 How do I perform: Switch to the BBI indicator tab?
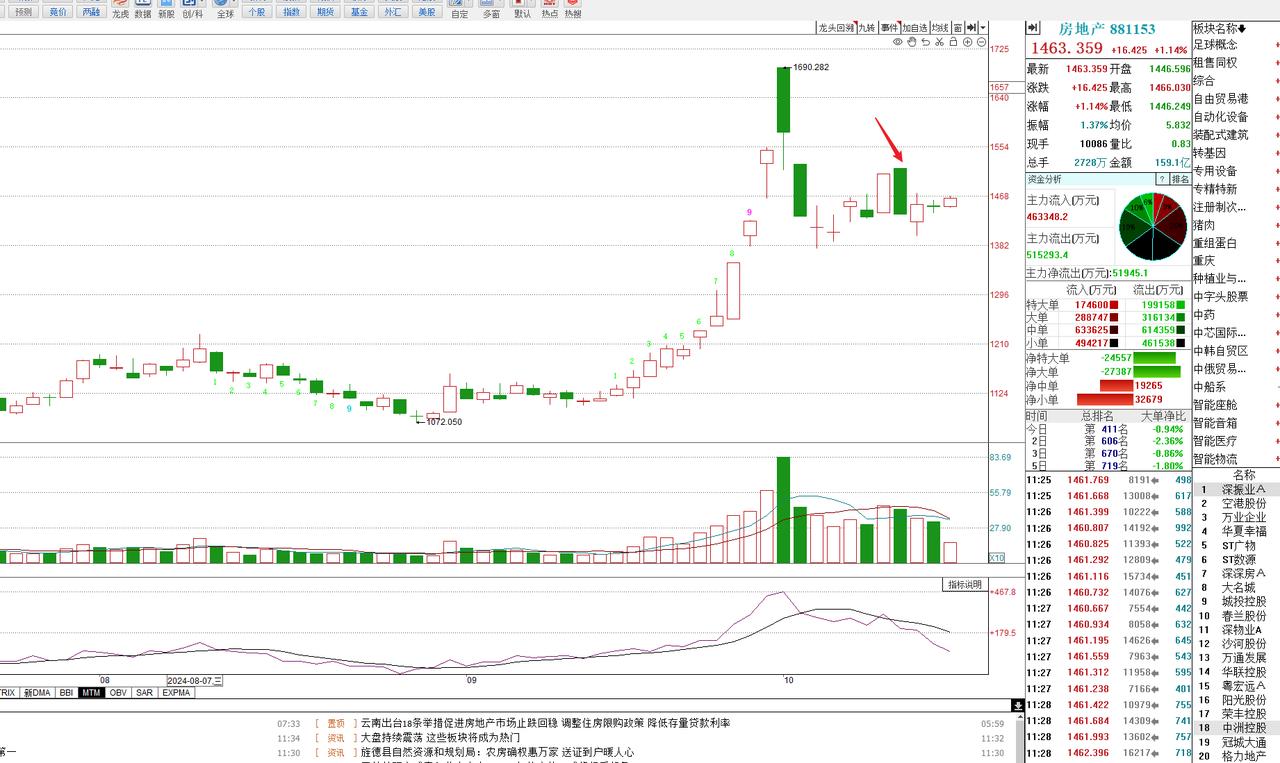point(66,692)
